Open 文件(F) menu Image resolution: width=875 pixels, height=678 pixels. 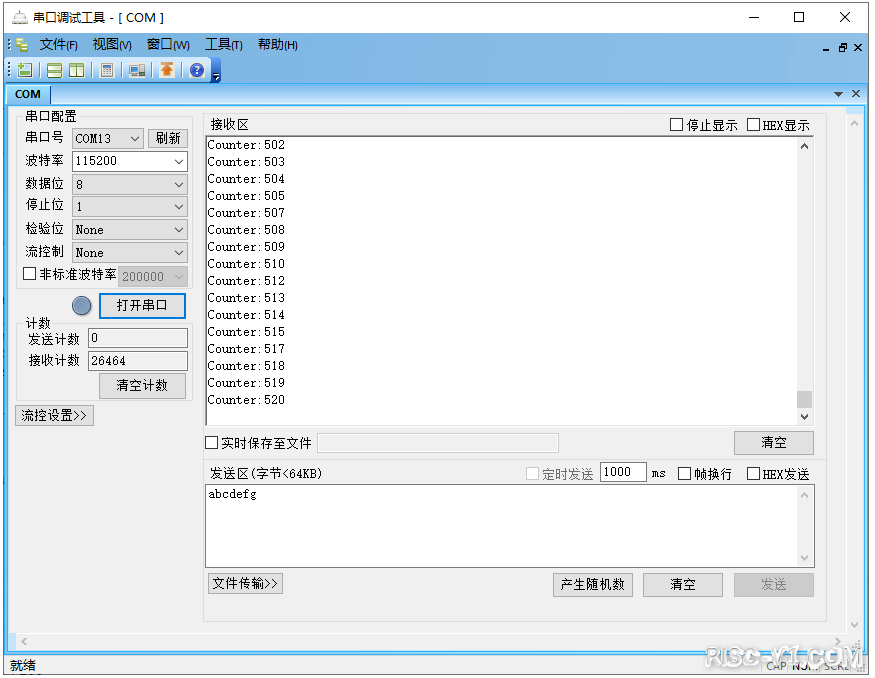pyautogui.click(x=58, y=45)
